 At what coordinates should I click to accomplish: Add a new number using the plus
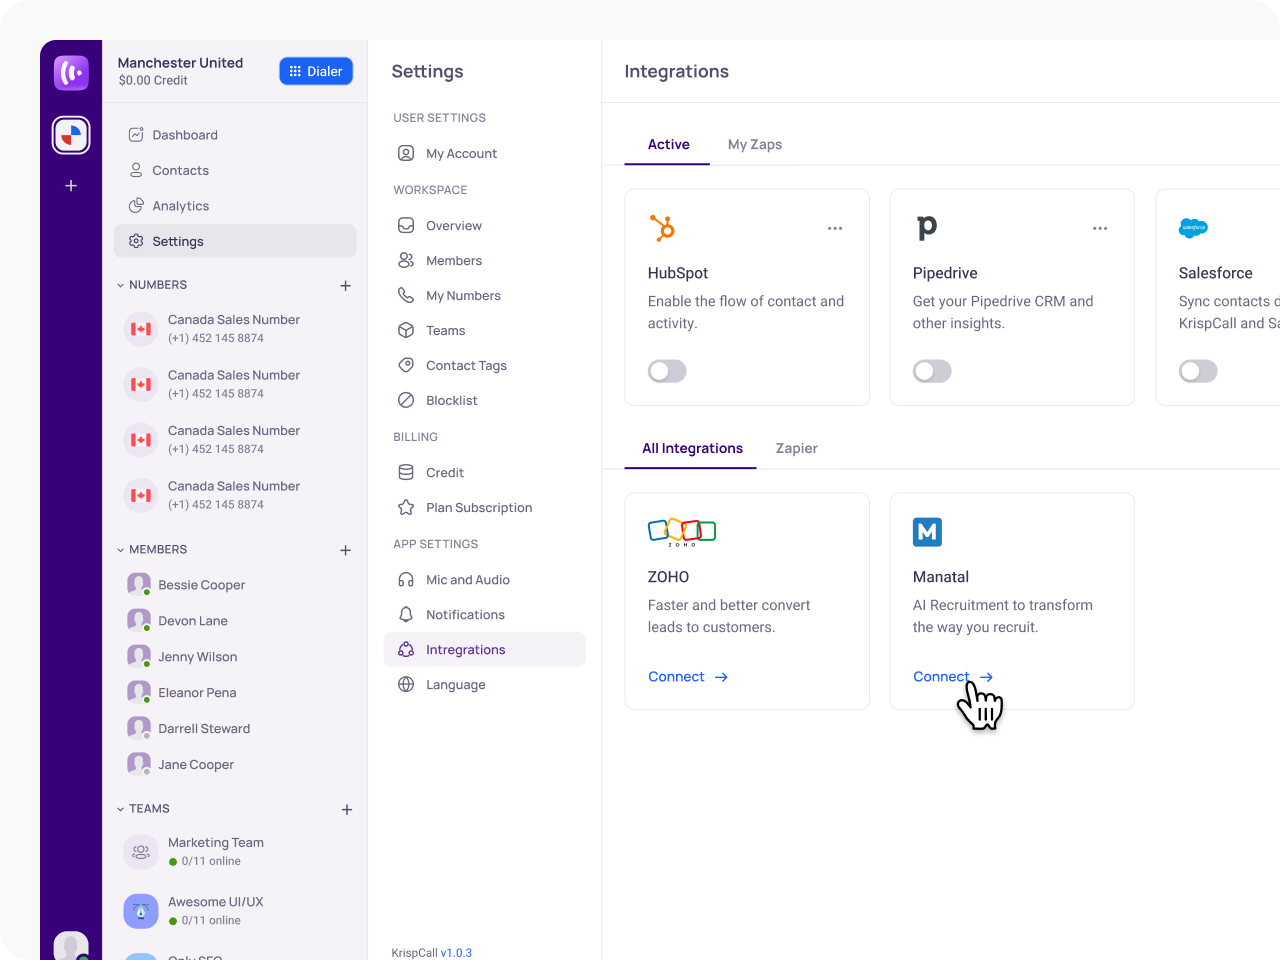click(x=346, y=286)
